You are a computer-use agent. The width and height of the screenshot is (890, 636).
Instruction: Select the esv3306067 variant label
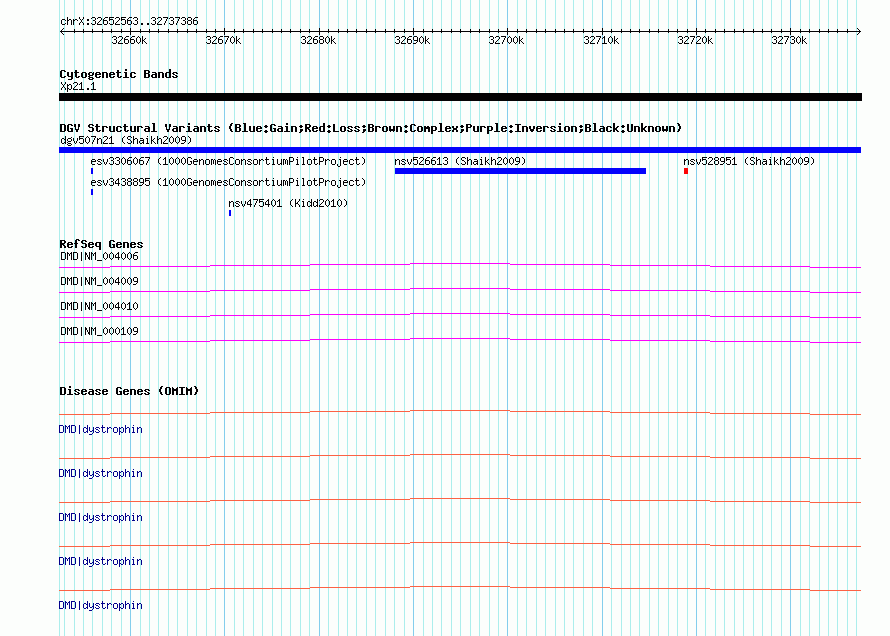[x=228, y=161]
